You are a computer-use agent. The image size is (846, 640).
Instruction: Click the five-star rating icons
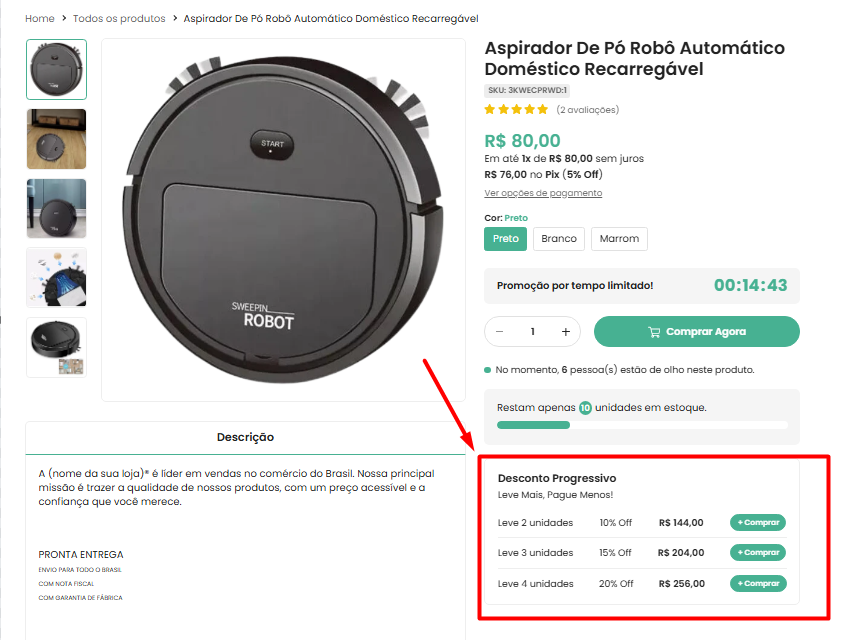coord(516,110)
